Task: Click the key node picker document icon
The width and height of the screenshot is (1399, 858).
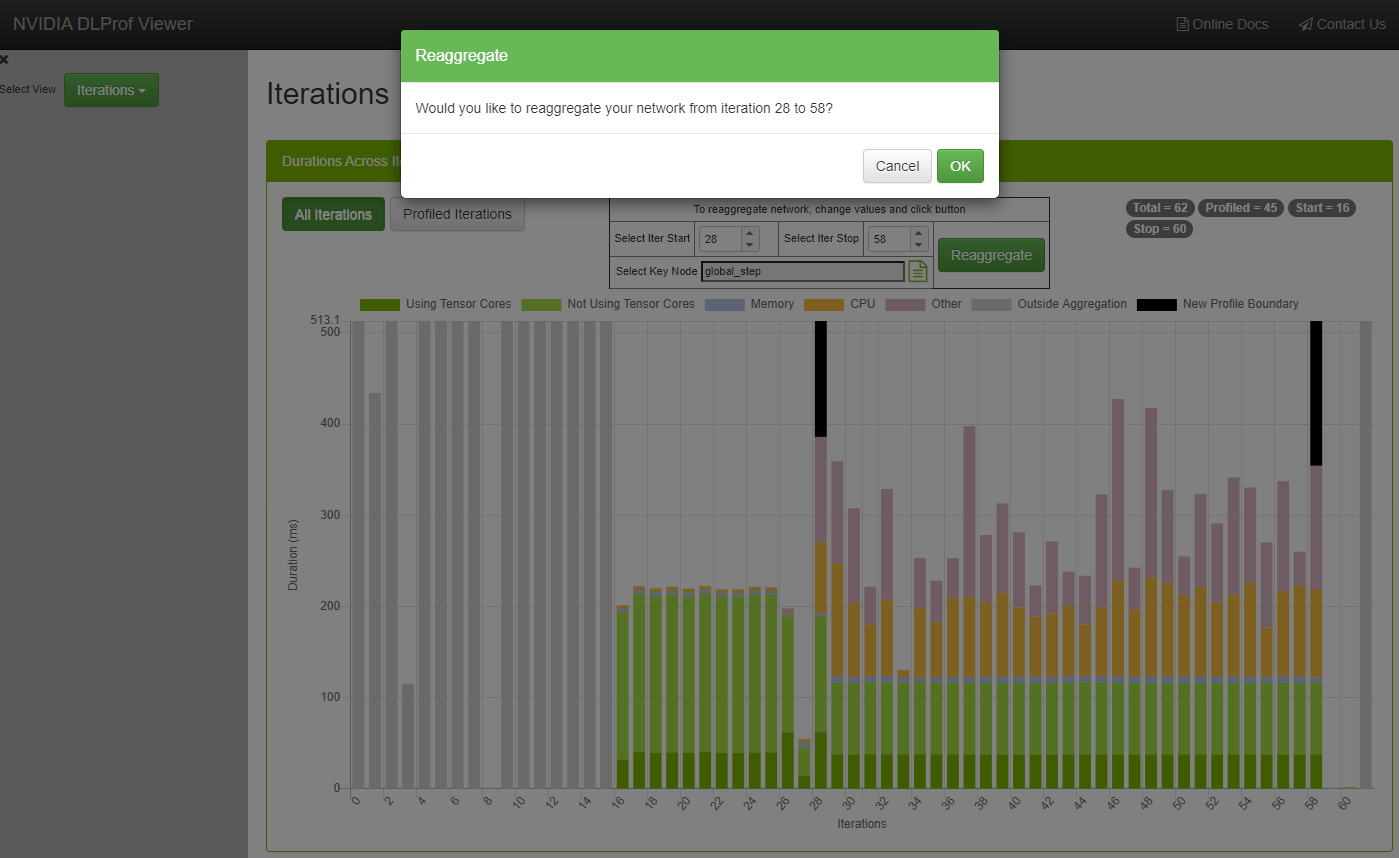Action: pos(918,271)
